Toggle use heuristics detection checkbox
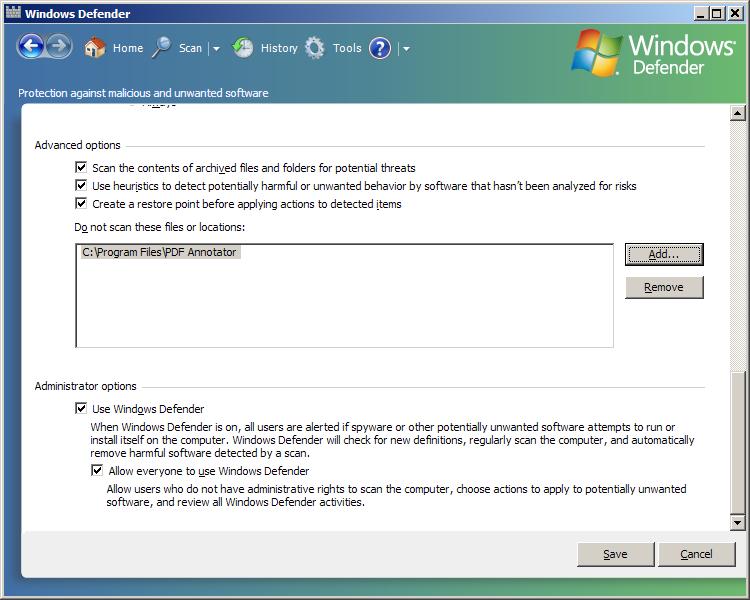 81,186
